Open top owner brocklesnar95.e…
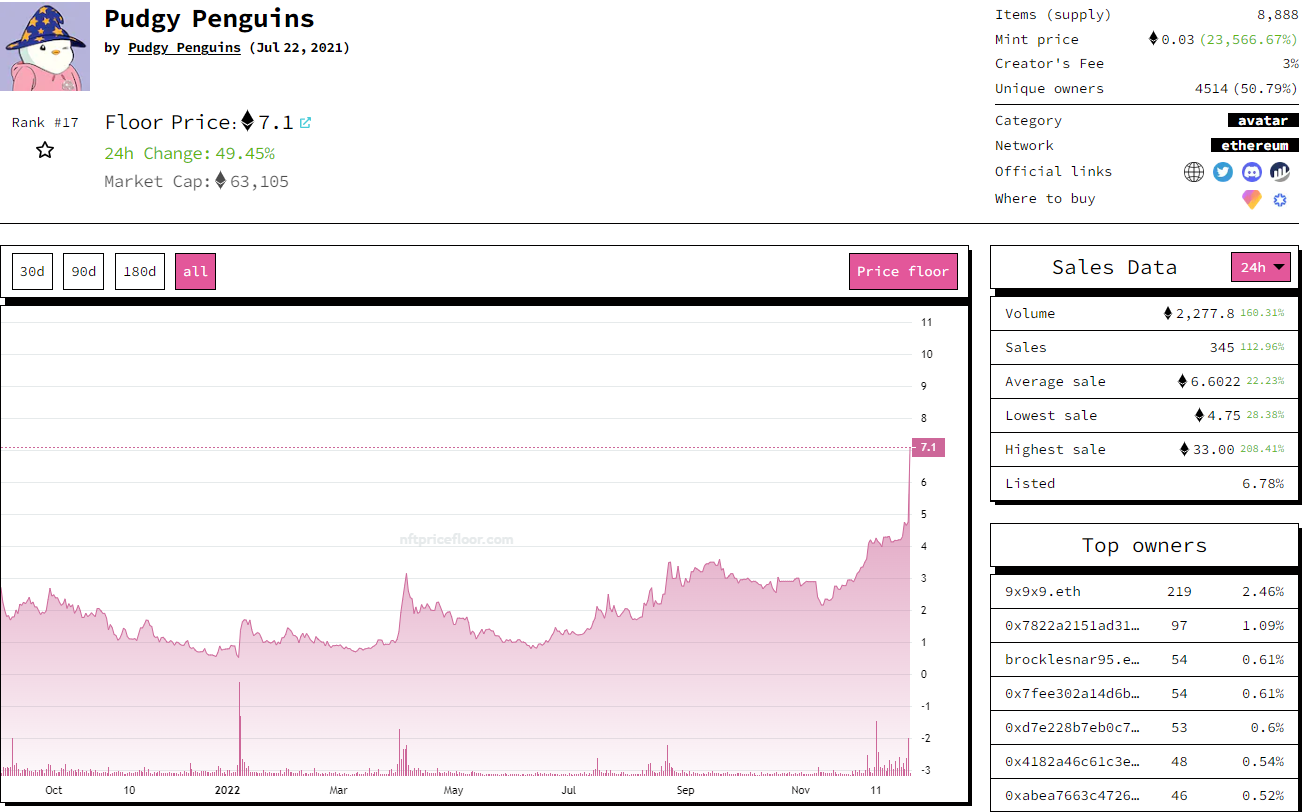Viewport: 1306px width, 812px height. [1072, 659]
